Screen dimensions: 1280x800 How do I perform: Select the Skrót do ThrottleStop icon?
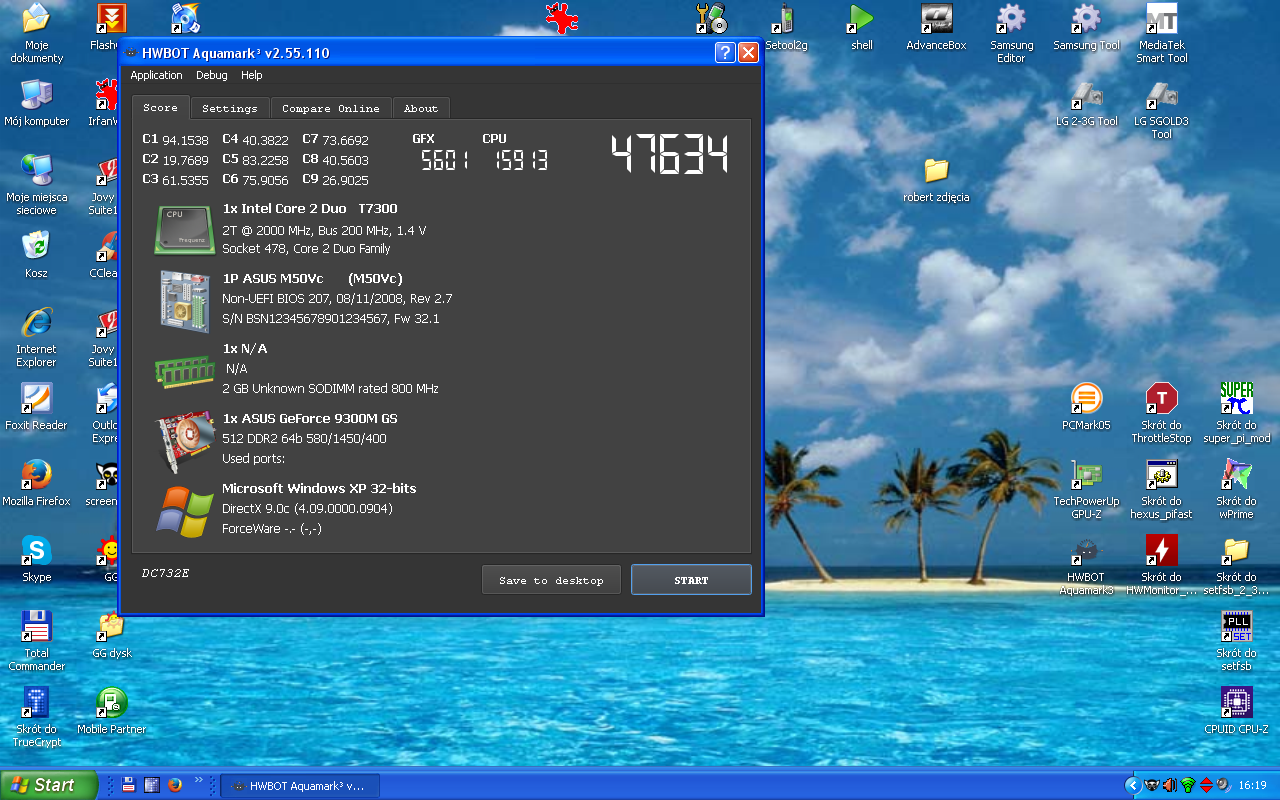point(1161,413)
